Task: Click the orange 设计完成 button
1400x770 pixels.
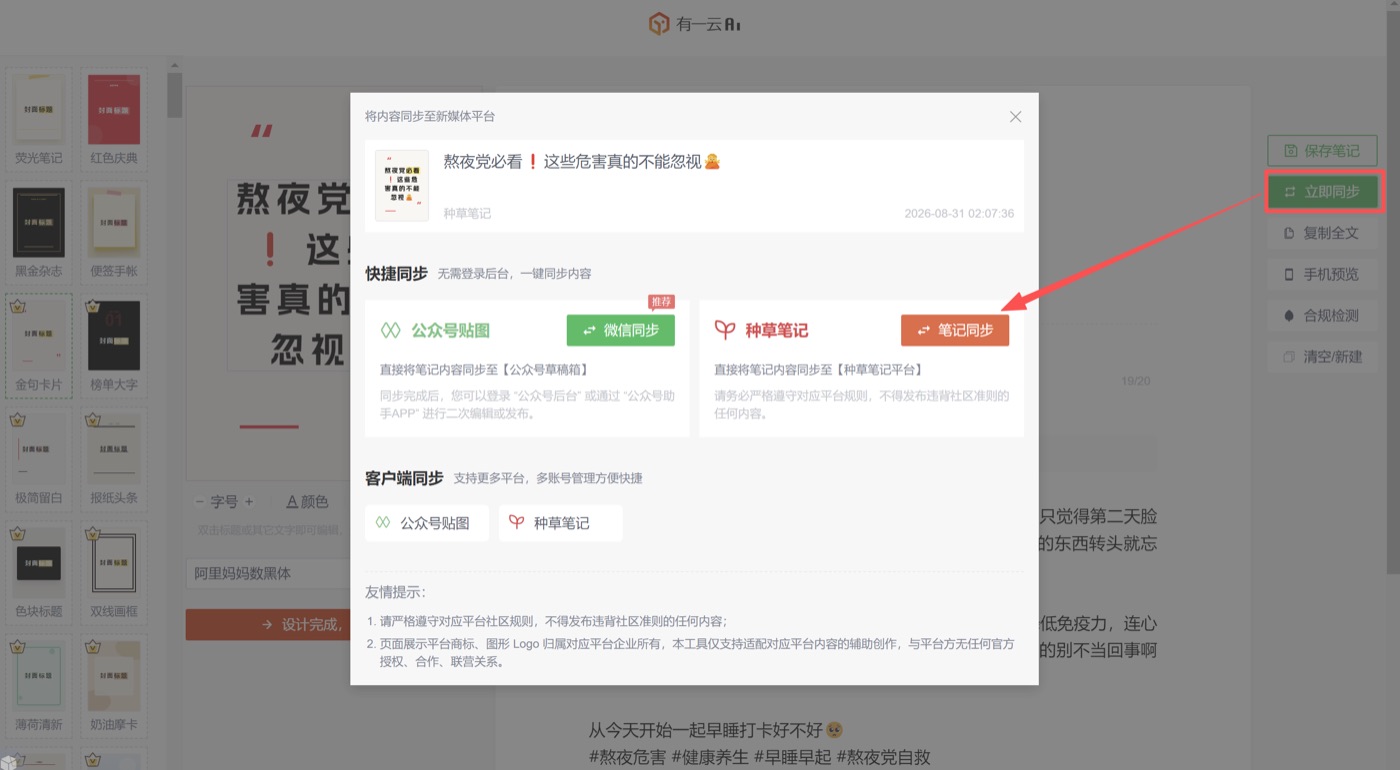Action: [x=268, y=624]
